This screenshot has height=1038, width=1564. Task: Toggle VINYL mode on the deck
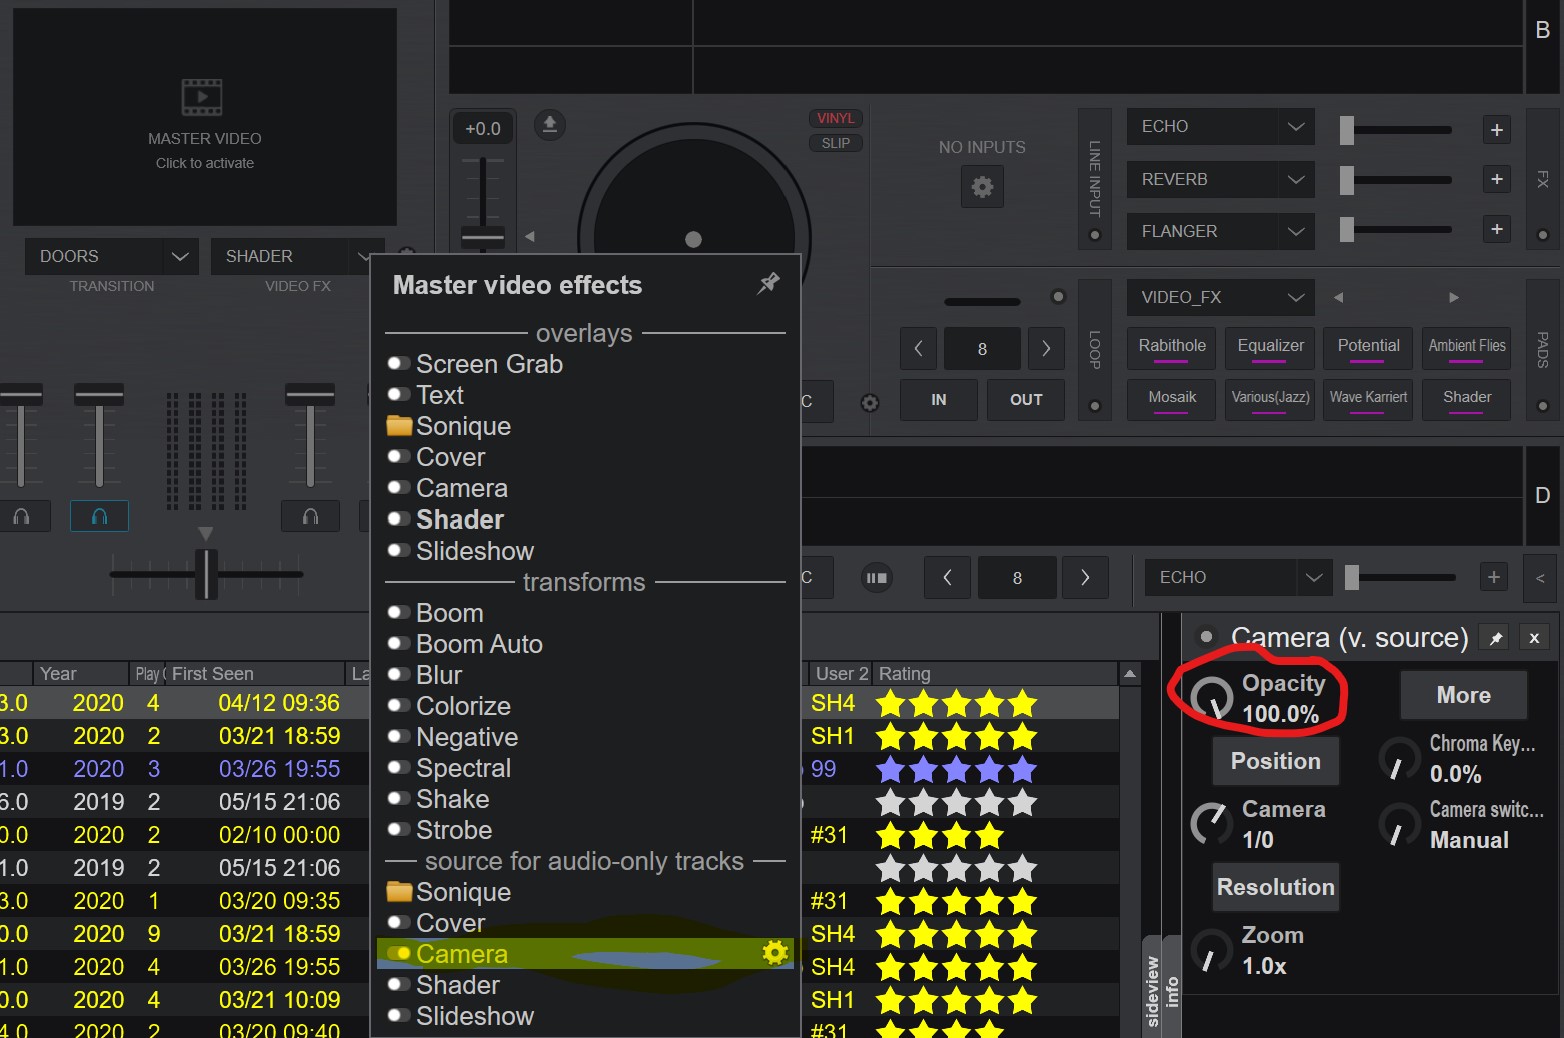pyautogui.click(x=835, y=117)
